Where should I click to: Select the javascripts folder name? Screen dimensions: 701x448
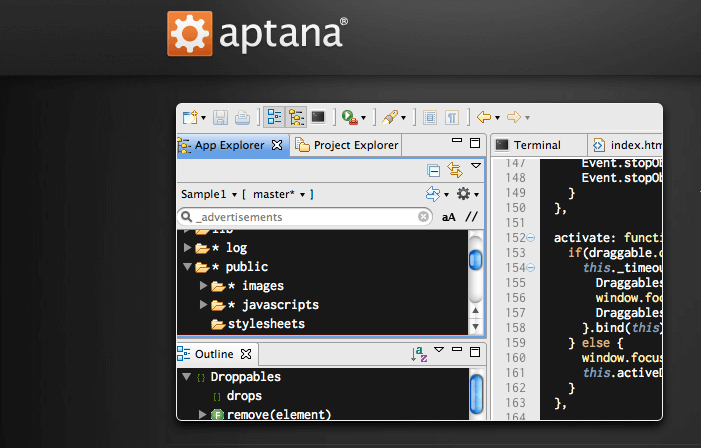pos(280,305)
